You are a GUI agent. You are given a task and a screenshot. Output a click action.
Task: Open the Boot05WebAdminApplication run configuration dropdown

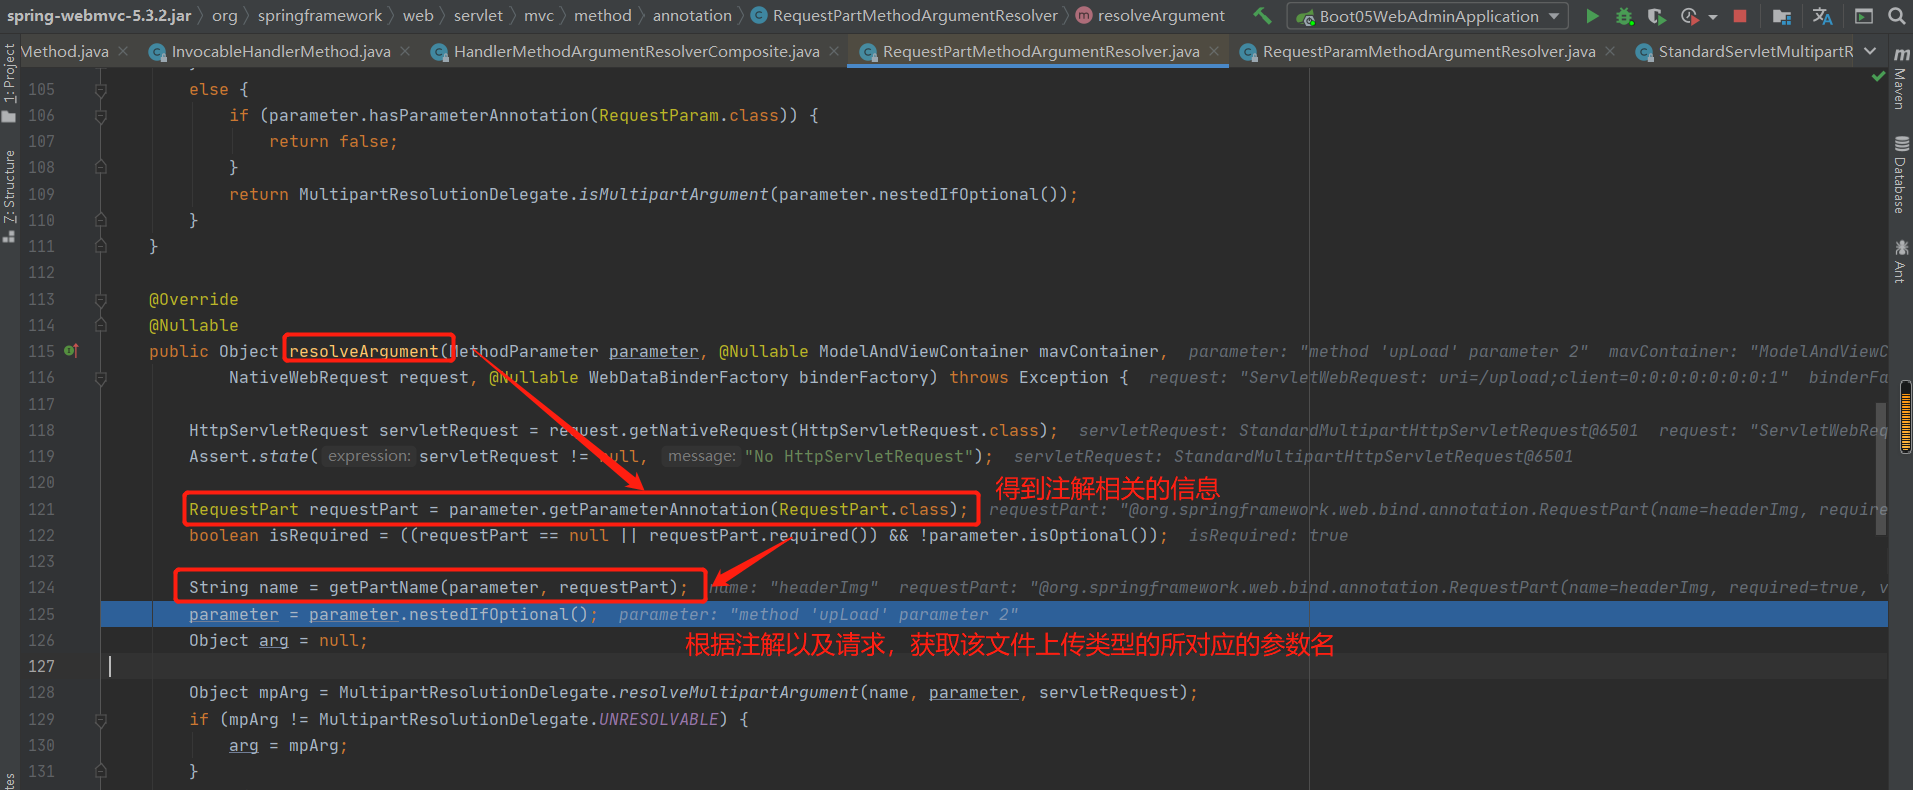coord(1429,16)
